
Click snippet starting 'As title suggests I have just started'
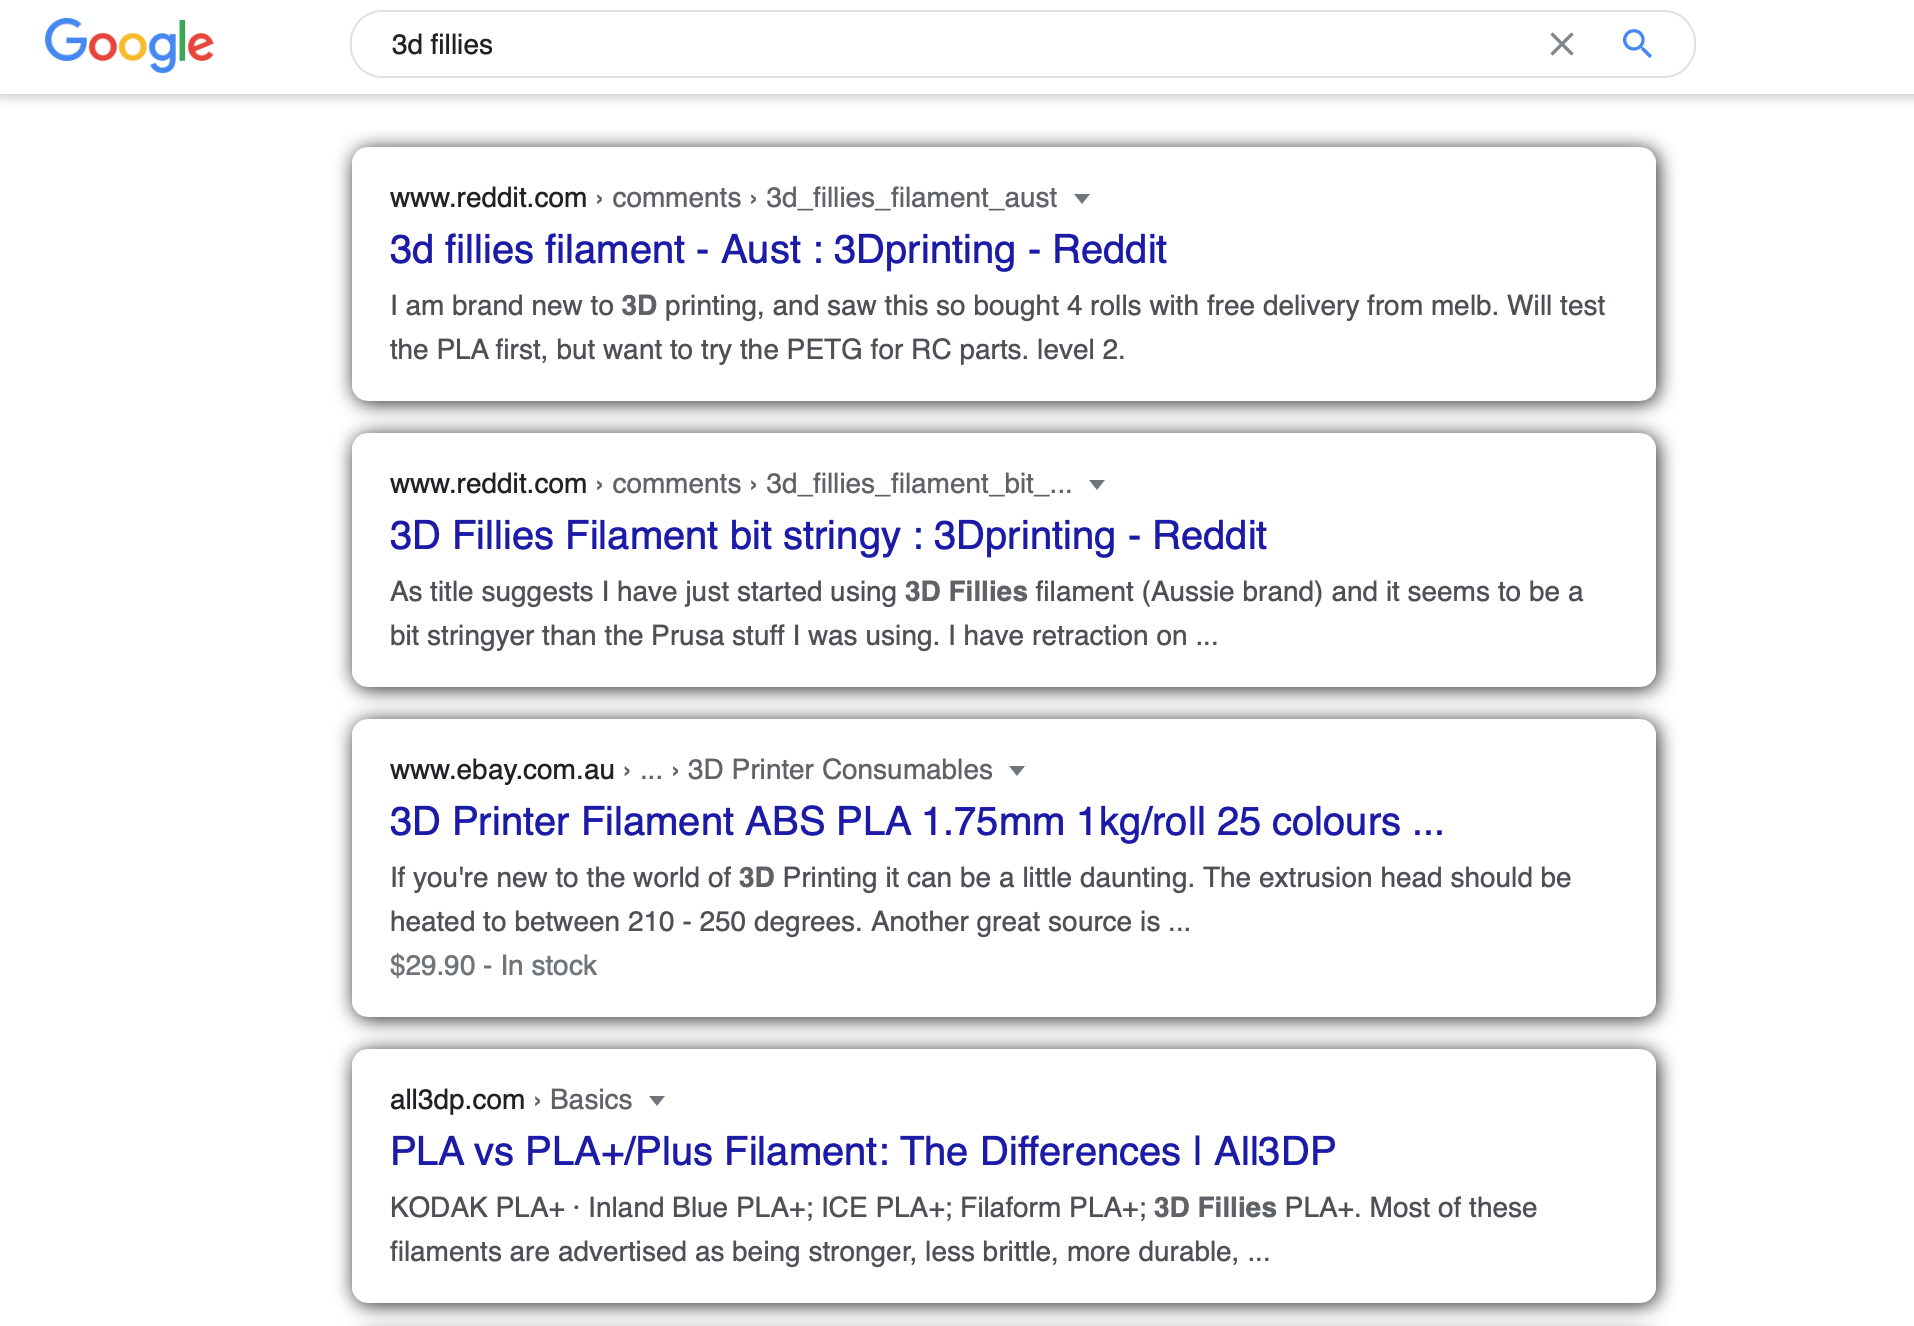click(986, 614)
